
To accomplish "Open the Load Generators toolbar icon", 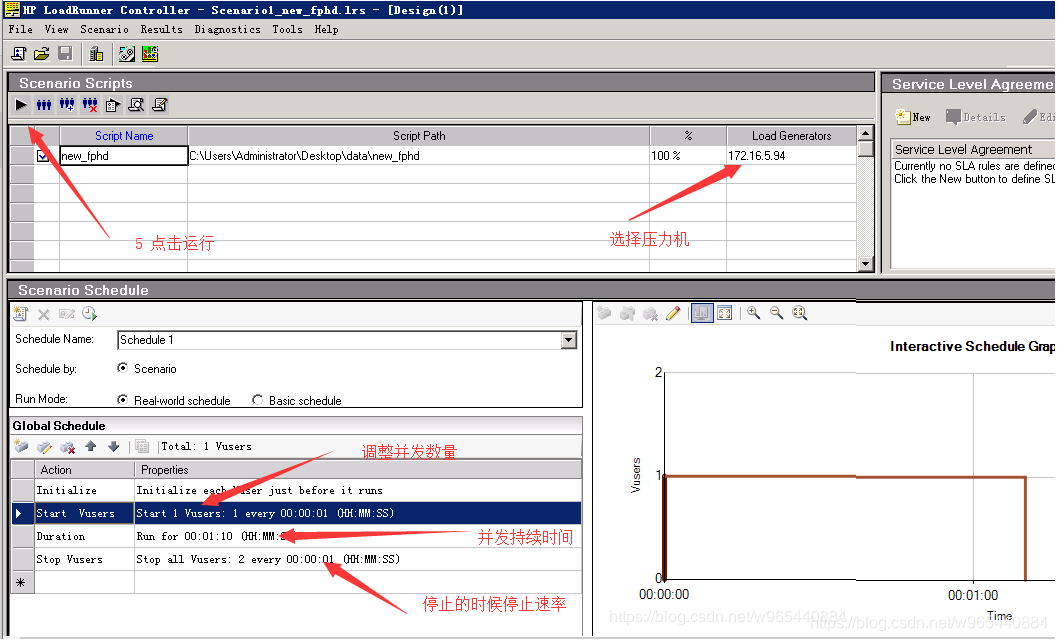I will click(96, 54).
